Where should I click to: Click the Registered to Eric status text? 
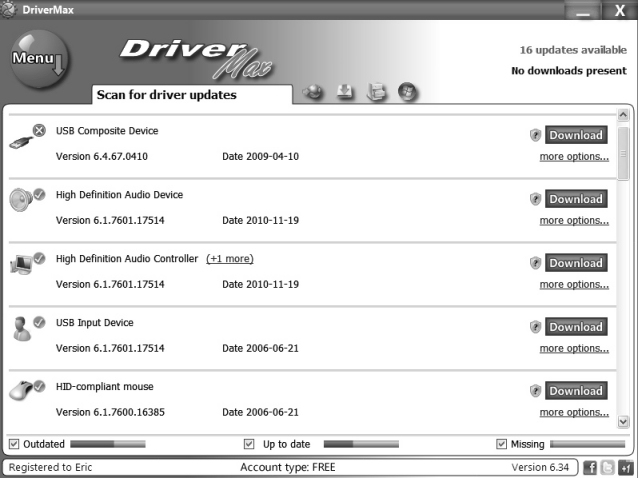click(50, 467)
